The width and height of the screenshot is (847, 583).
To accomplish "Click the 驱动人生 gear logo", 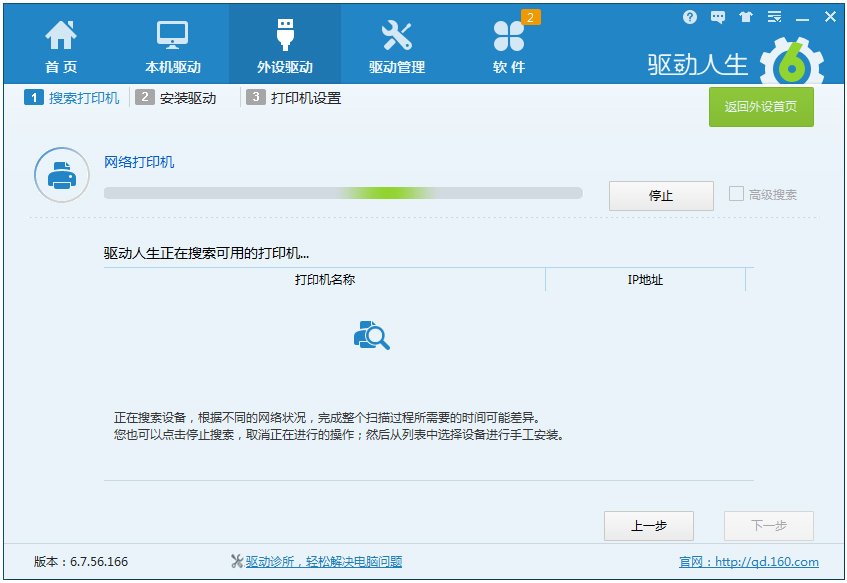I will (791, 63).
